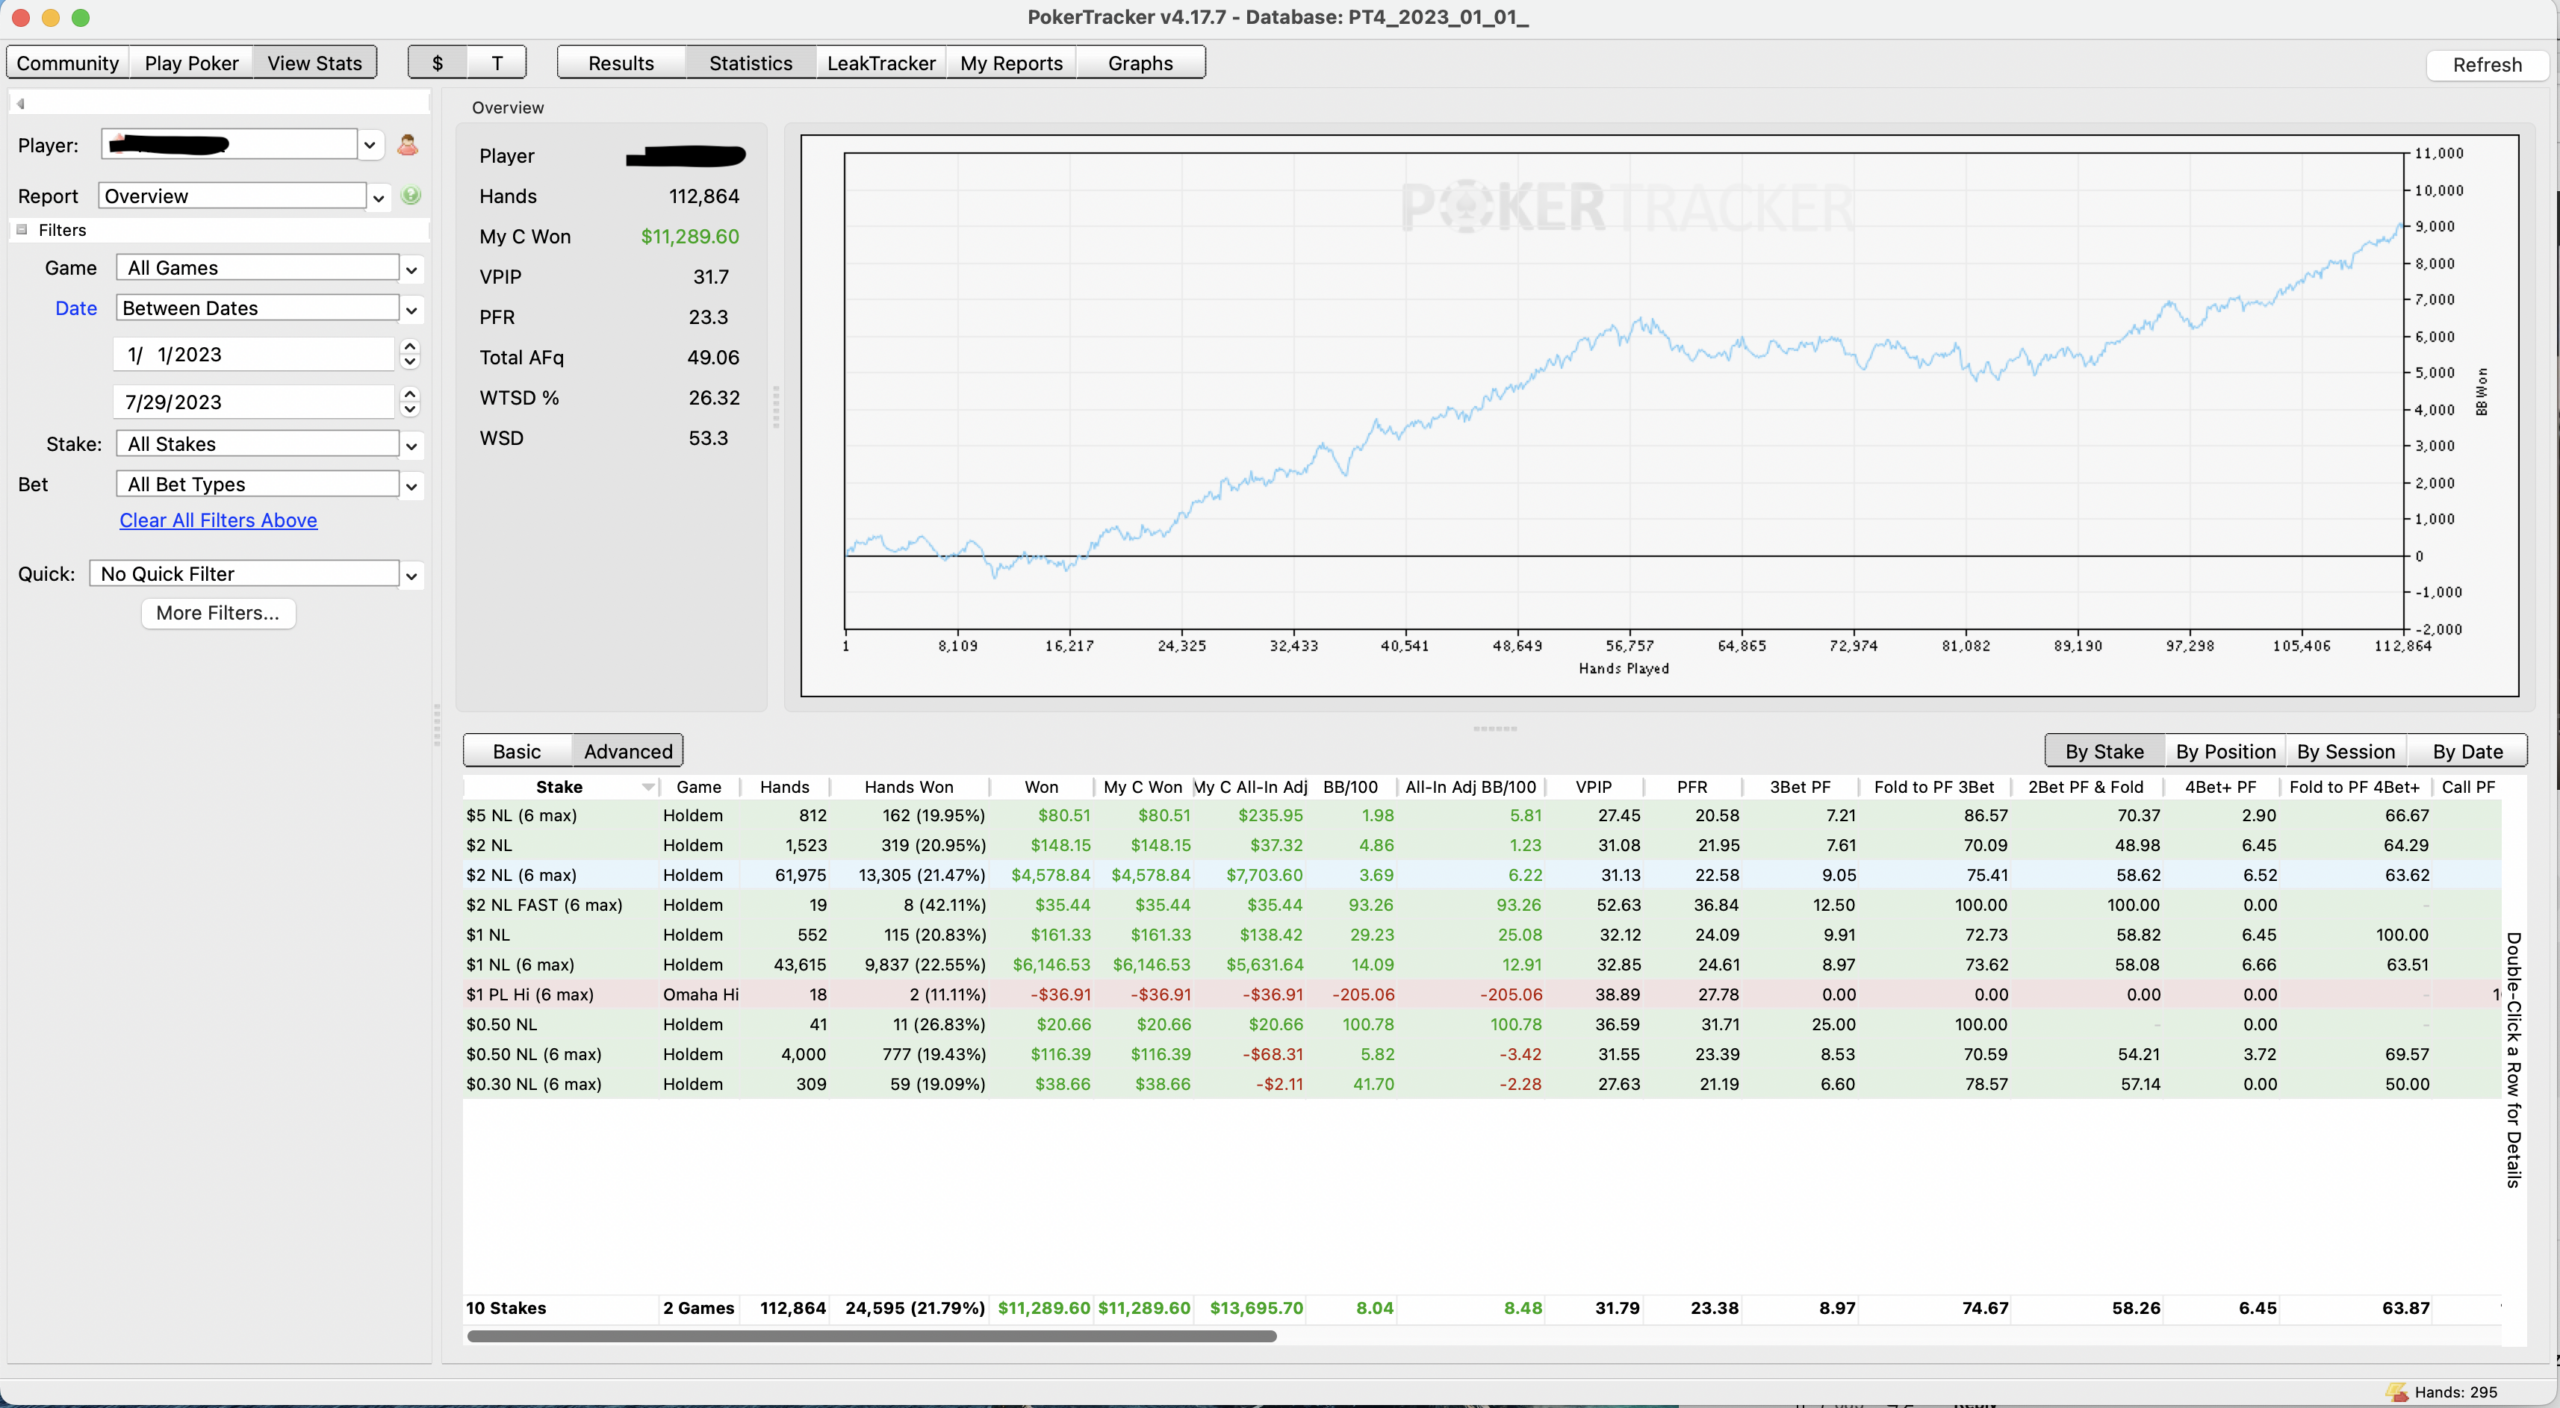2560x1408 pixels.
Task: Open the No Quick Filter dropdown
Action: [x=411, y=575]
